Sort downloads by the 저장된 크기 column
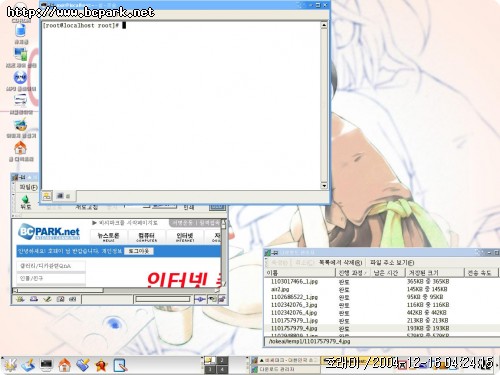Image resolution: width=500 pixels, height=375 pixels. click(435, 273)
